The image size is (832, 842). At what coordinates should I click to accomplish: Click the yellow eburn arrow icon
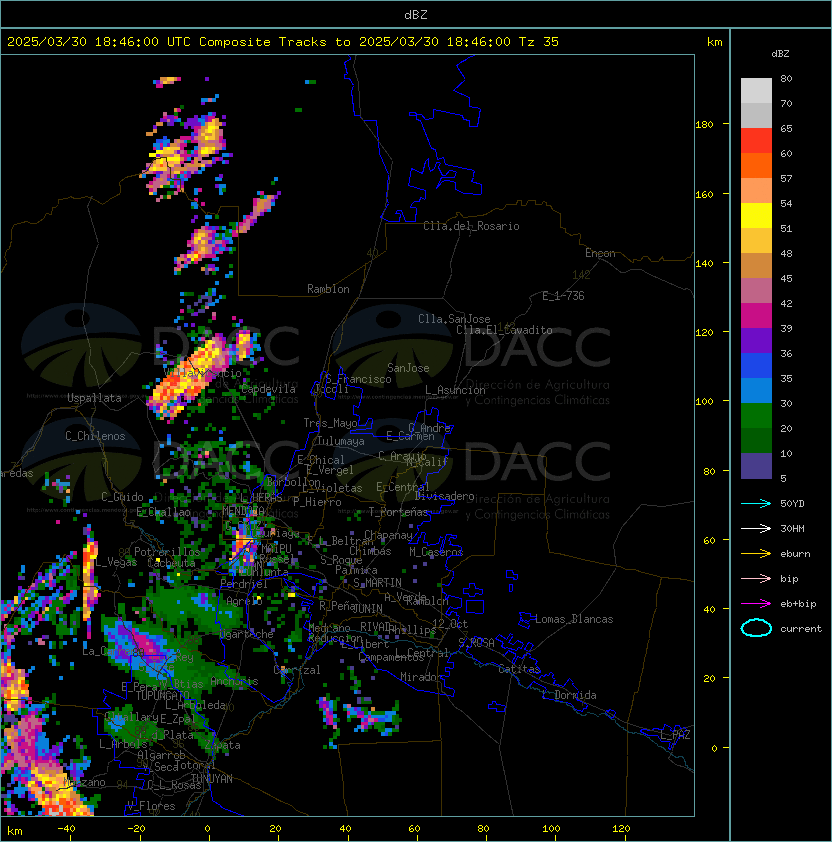pos(756,554)
